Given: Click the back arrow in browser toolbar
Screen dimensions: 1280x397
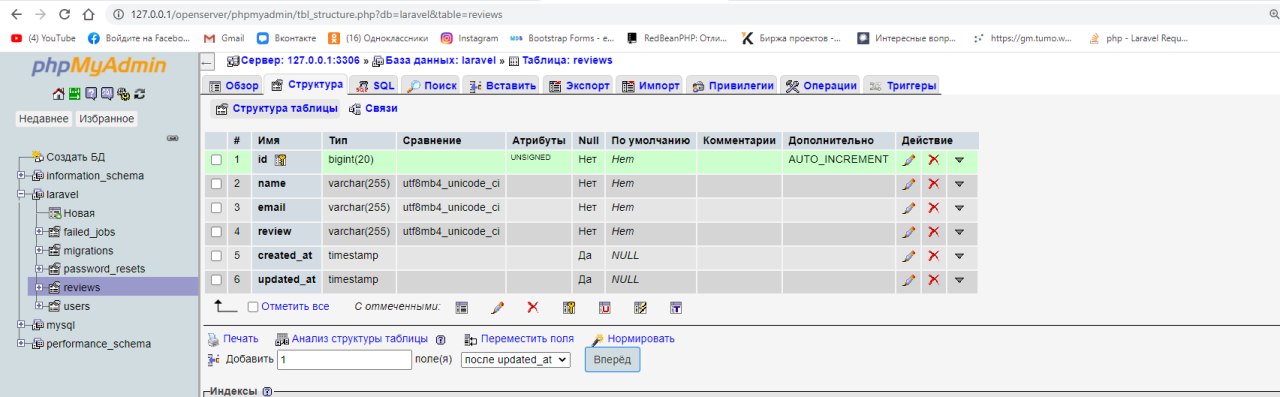Looking at the screenshot, I should point(15,15).
